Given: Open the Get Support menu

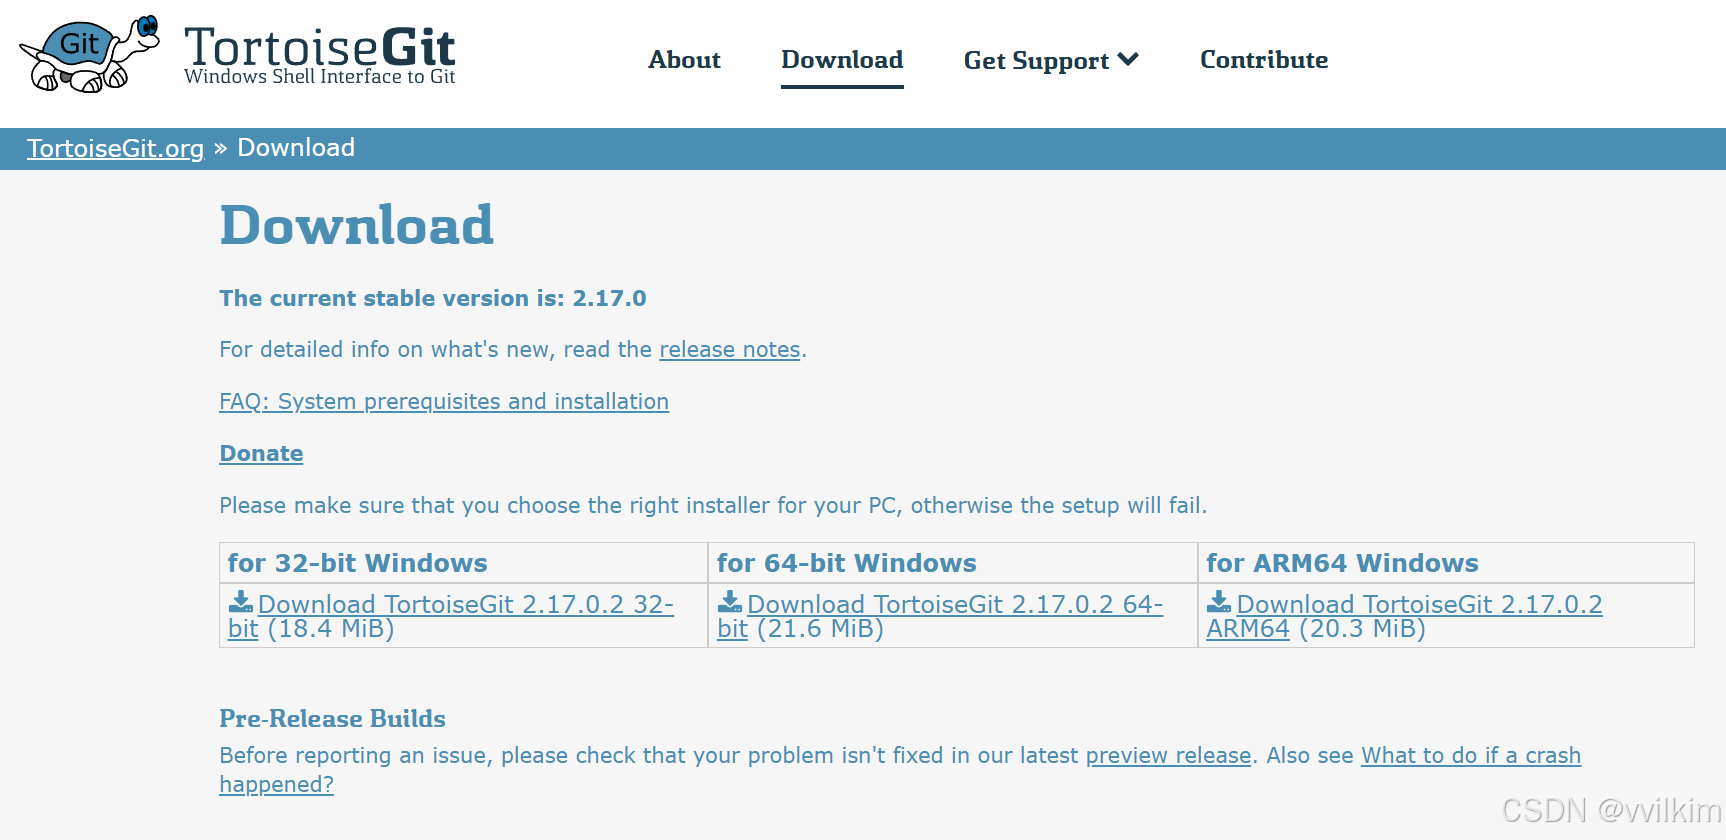Looking at the screenshot, I should 1051,61.
